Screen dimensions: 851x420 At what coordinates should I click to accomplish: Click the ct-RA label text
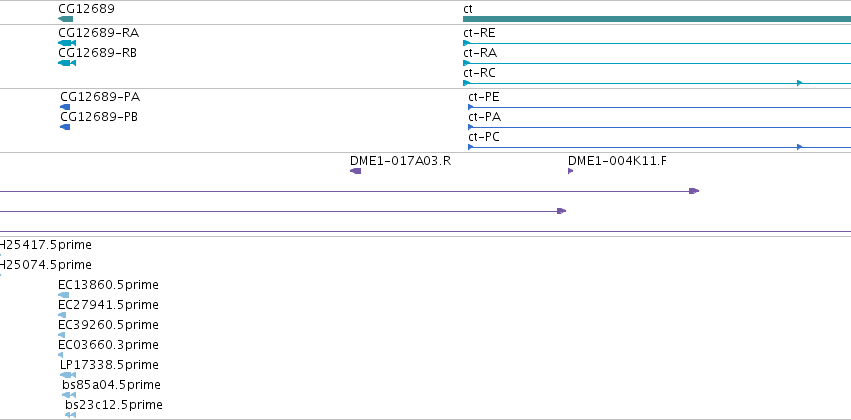[480, 53]
